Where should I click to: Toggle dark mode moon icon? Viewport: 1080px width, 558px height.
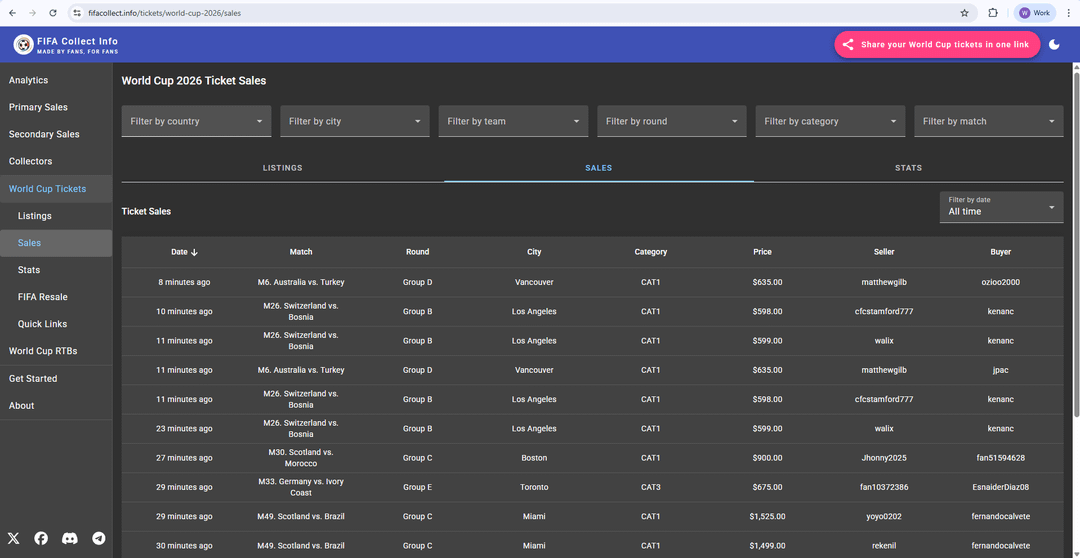click(1054, 45)
